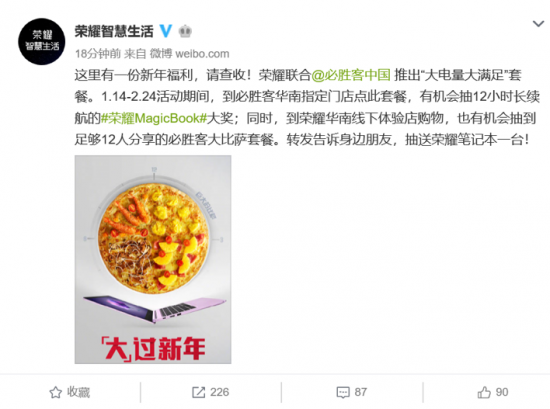Toggle the thumbs-up like icon

click(484, 392)
